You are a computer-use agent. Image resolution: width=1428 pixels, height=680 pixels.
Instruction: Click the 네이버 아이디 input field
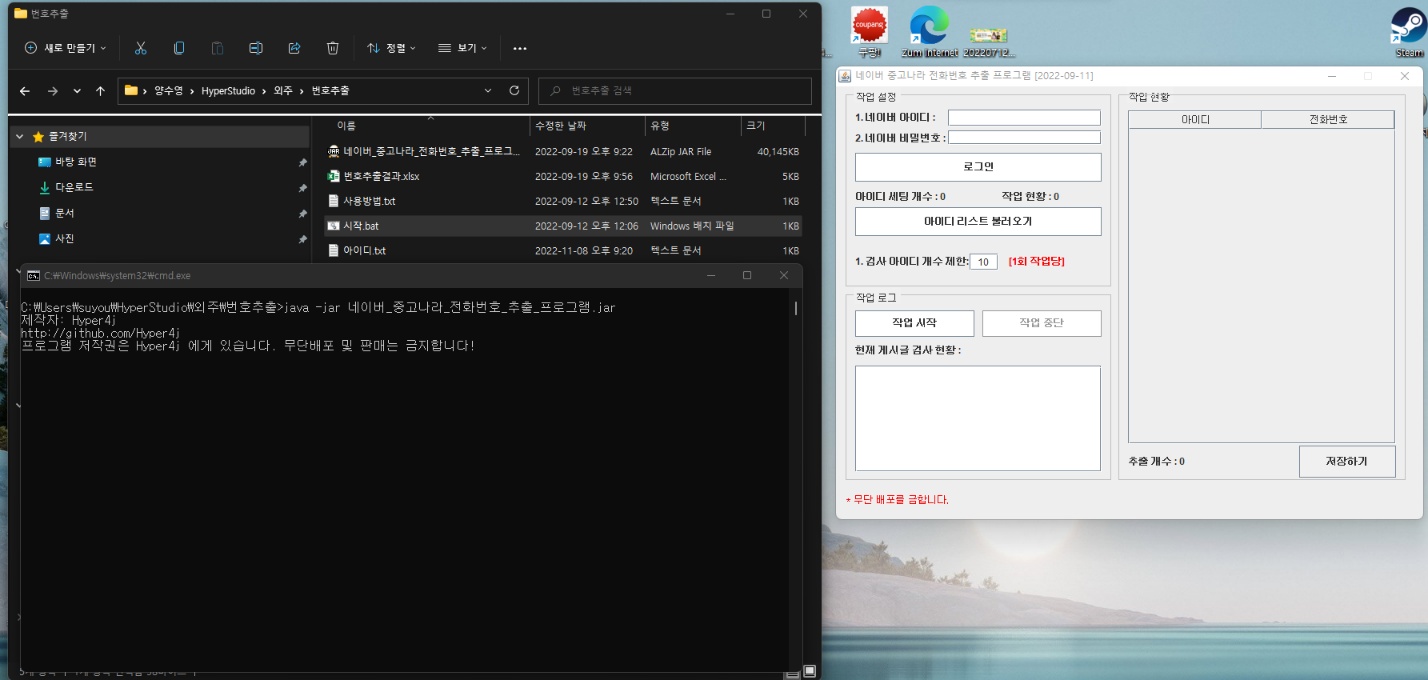point(1024,118)
